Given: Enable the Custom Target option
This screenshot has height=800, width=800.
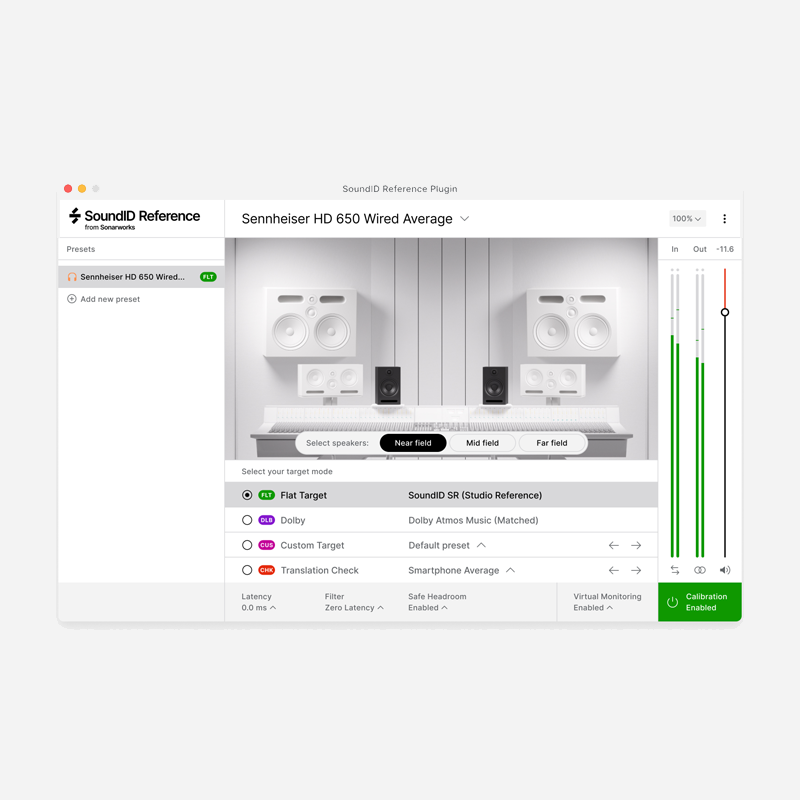Looking at the screenshot, I should point(246,545).
